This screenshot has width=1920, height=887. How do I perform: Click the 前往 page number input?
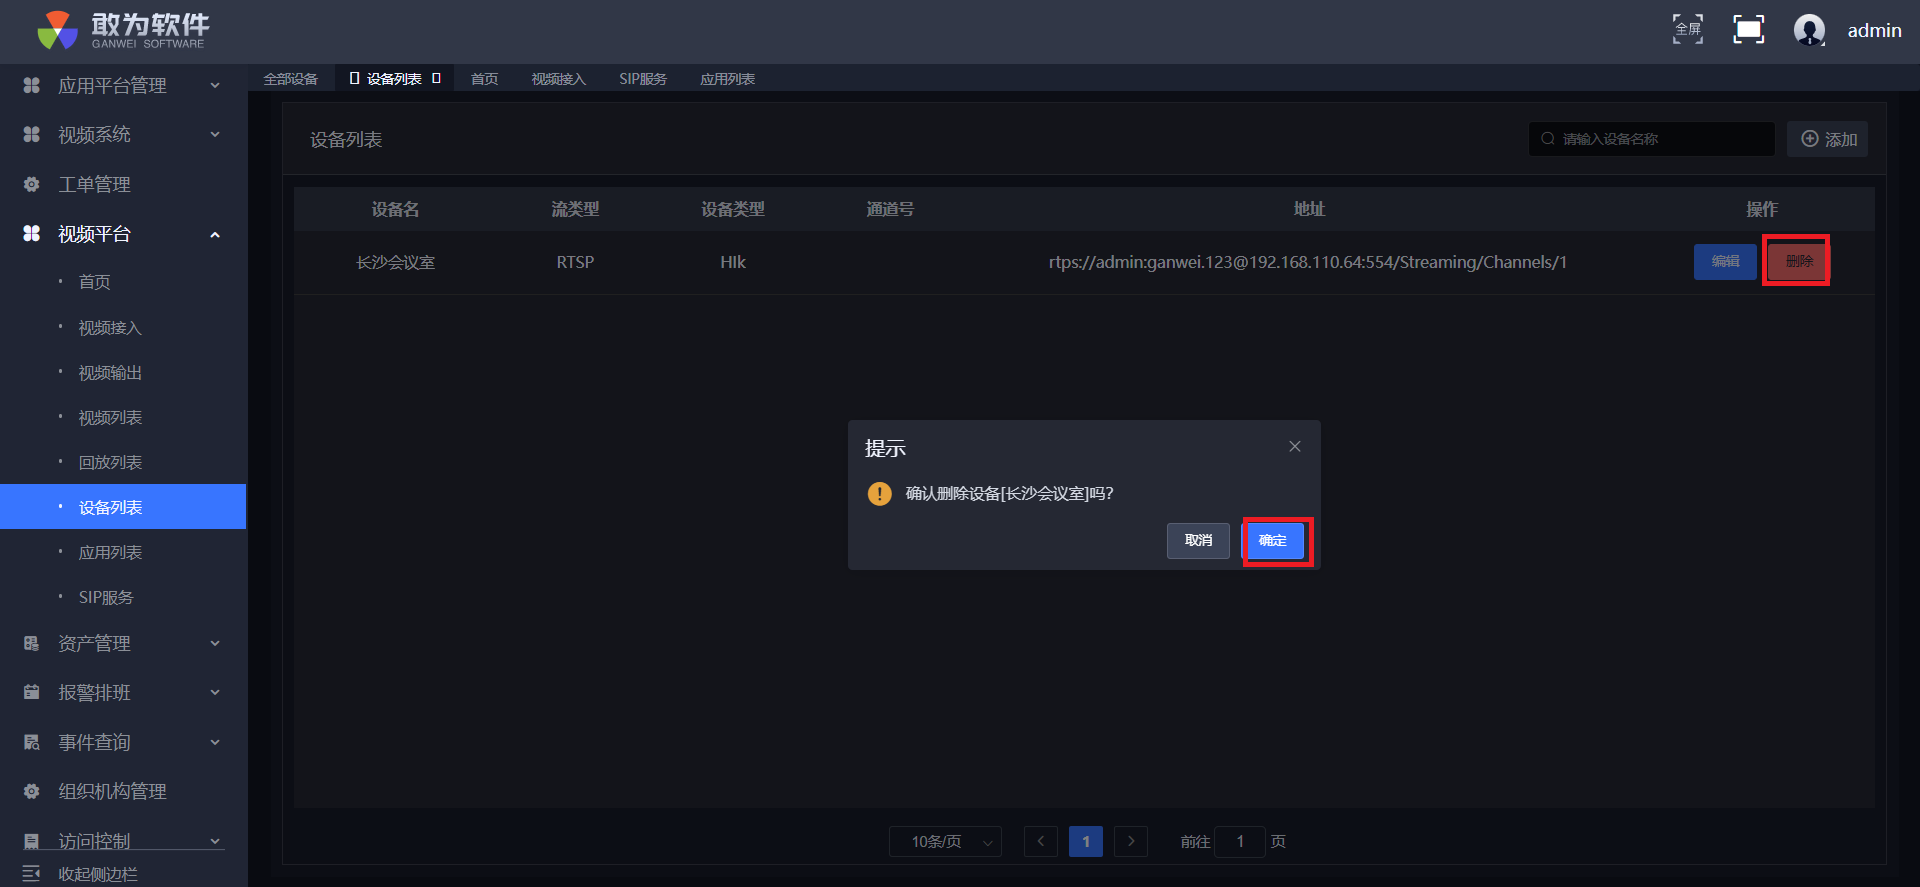click(x=1240, y=841)
